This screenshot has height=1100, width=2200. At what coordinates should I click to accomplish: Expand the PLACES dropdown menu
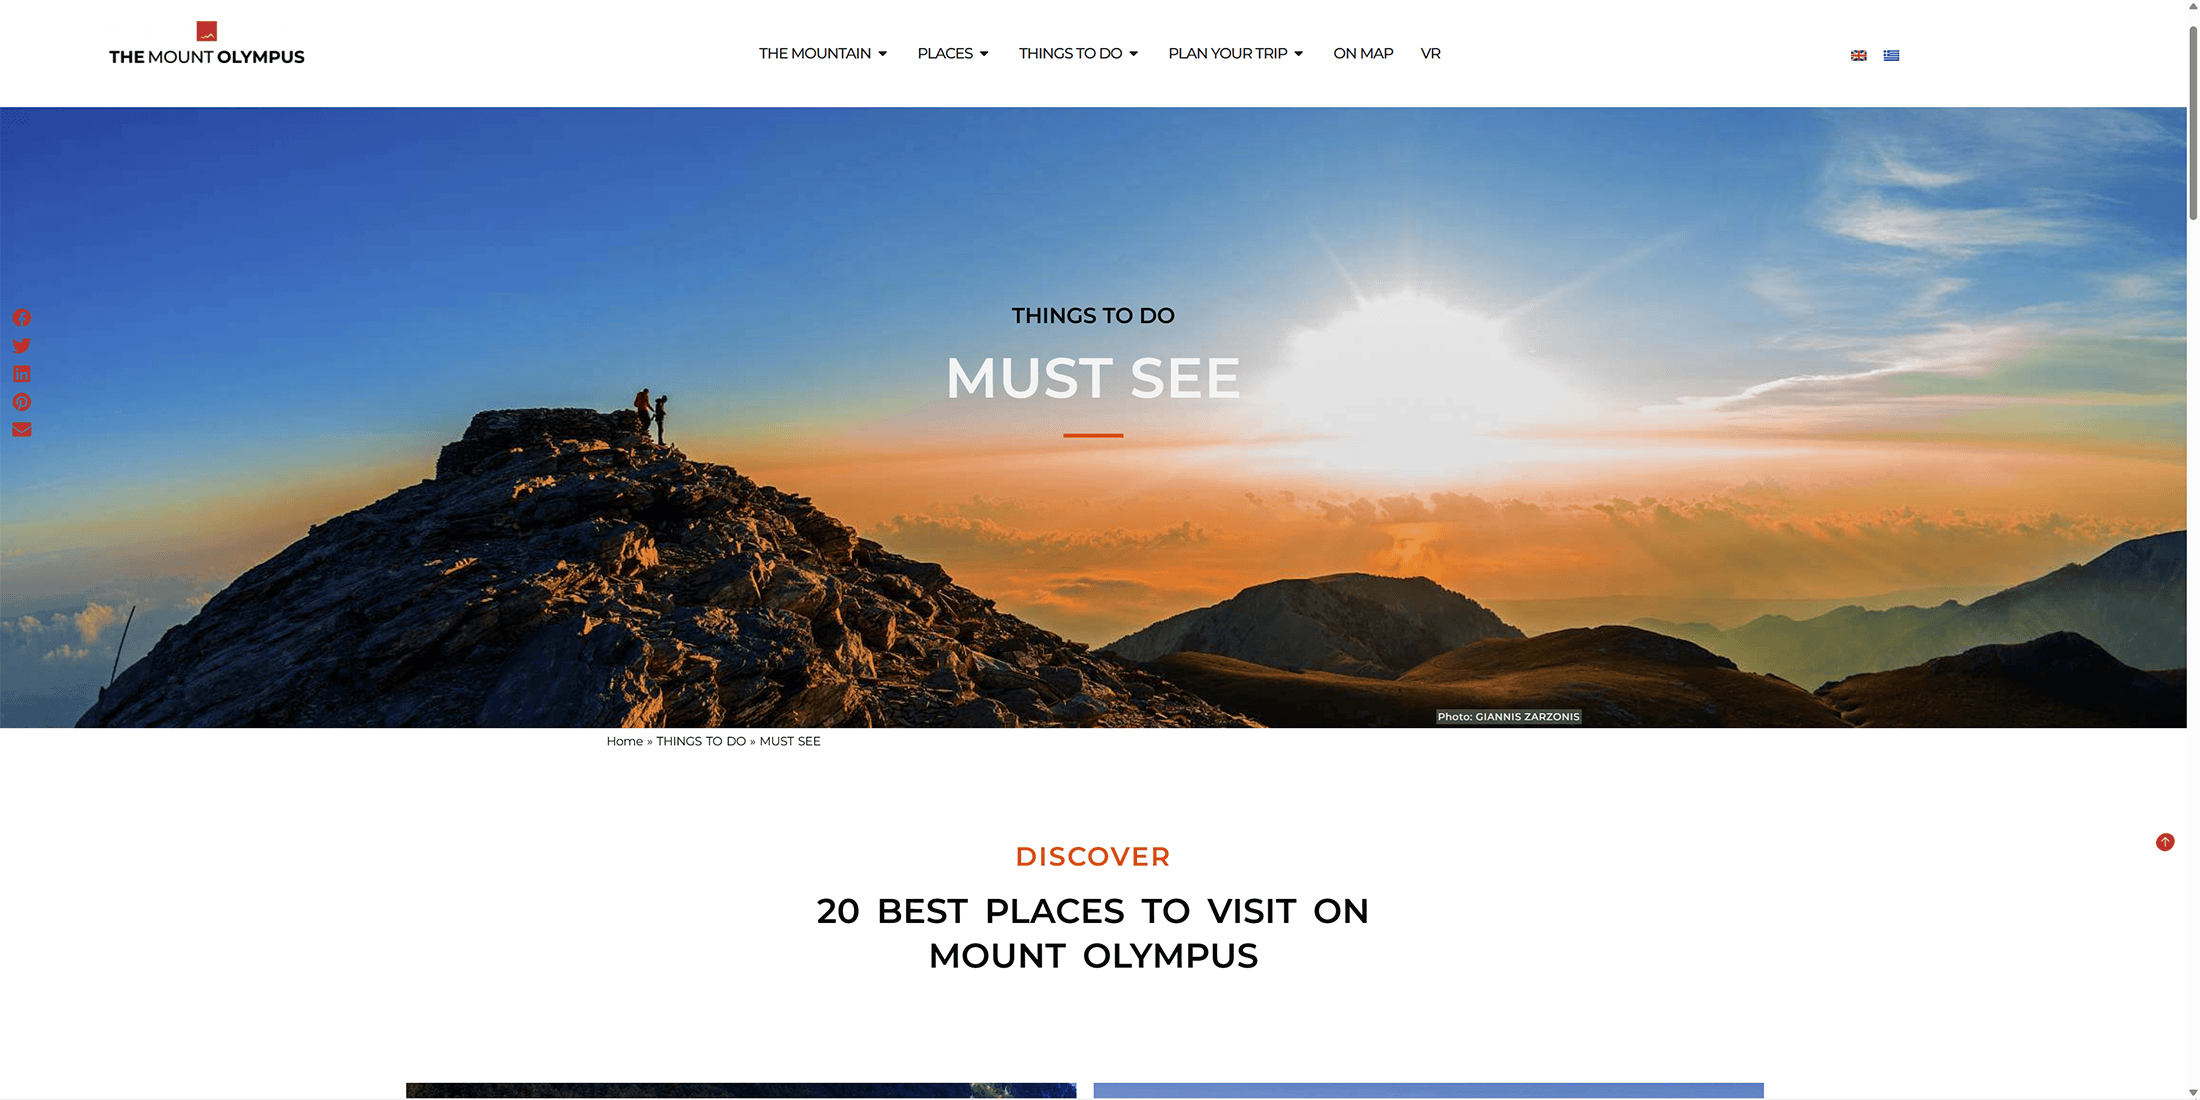953,53
